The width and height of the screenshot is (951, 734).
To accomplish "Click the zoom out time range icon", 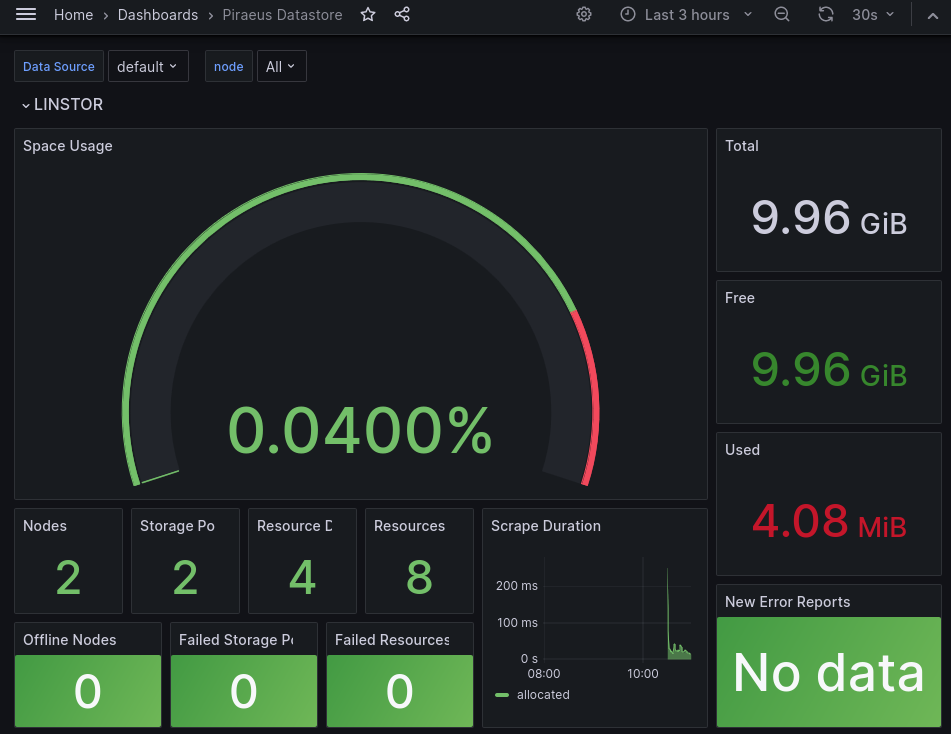I will point(782,15).
